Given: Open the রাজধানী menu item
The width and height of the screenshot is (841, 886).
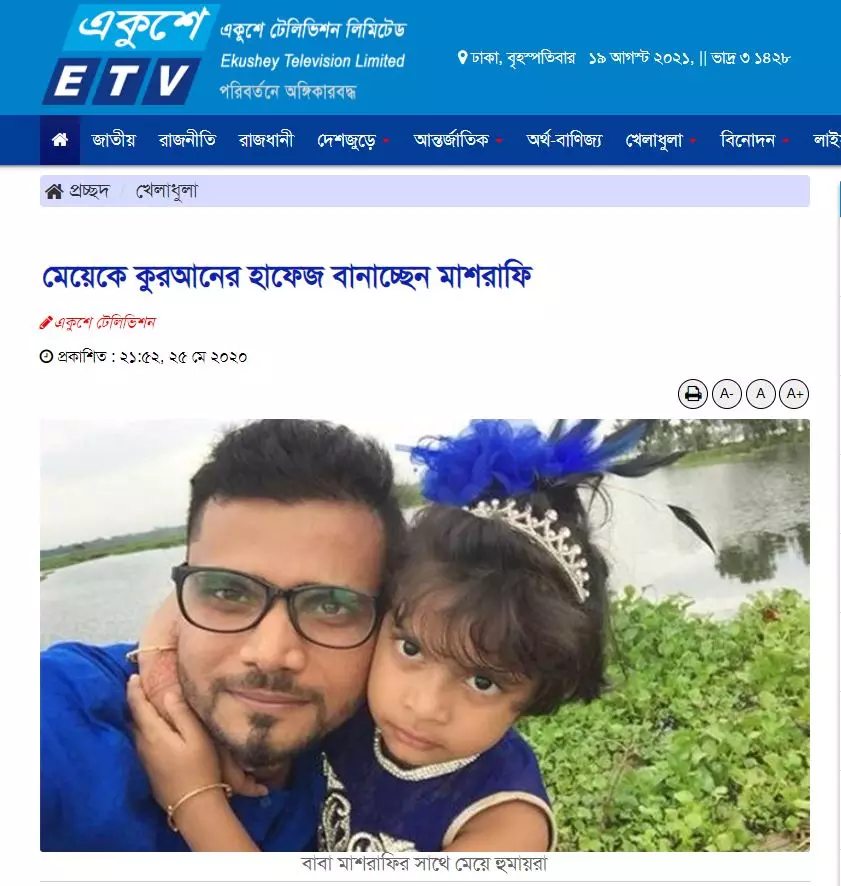Looking at the screenshot, I should pos(266,140).
